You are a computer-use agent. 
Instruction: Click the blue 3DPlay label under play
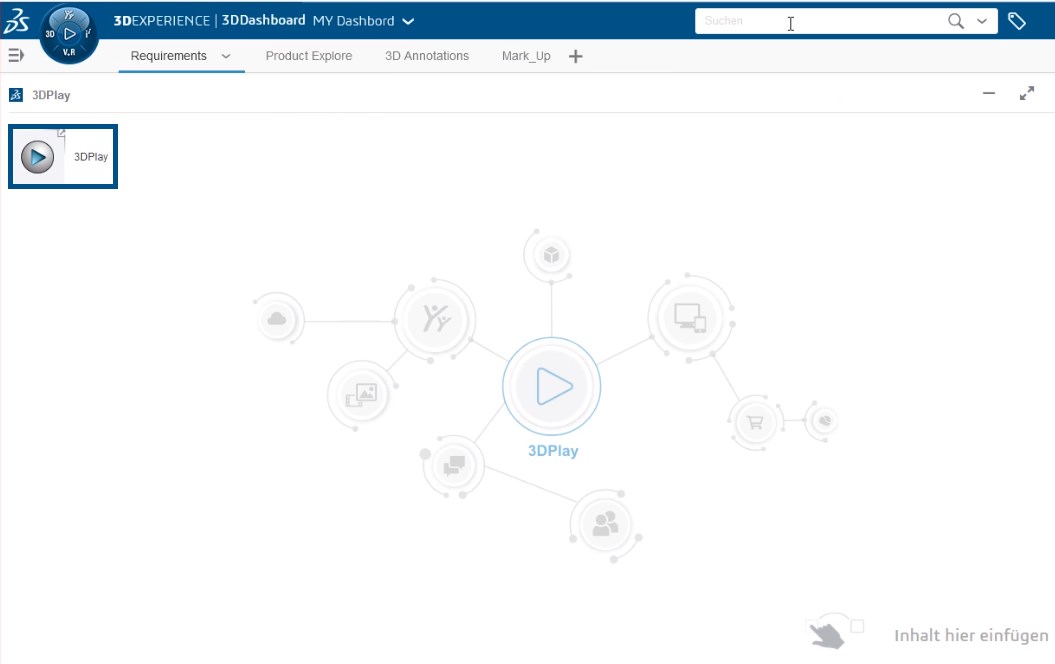point(553,451)
